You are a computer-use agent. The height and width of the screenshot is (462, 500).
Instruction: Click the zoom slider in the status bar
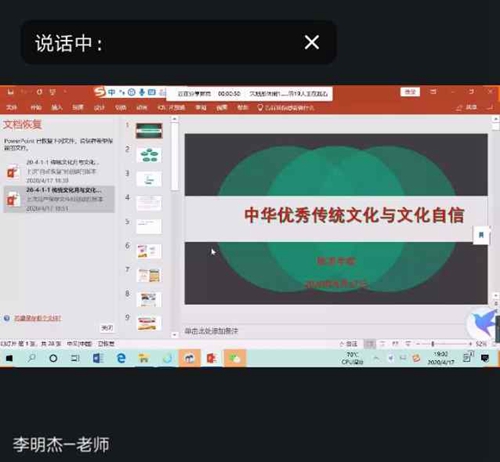pyautogui.click(x=433, y=344)
